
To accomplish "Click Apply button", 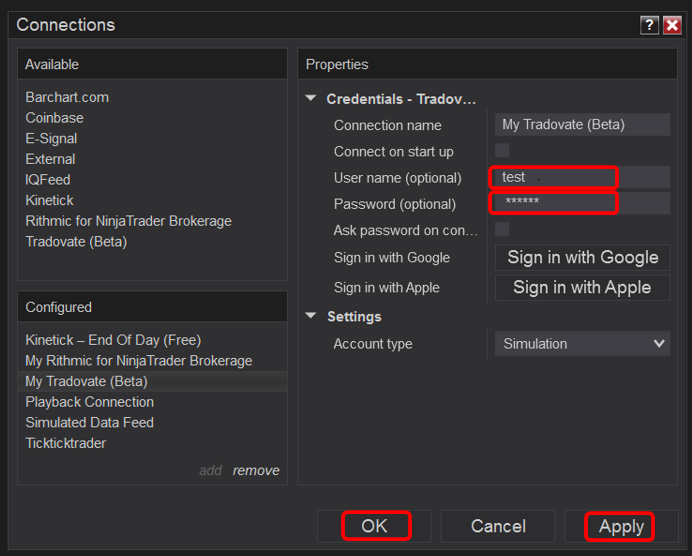I will coord(621,526).
